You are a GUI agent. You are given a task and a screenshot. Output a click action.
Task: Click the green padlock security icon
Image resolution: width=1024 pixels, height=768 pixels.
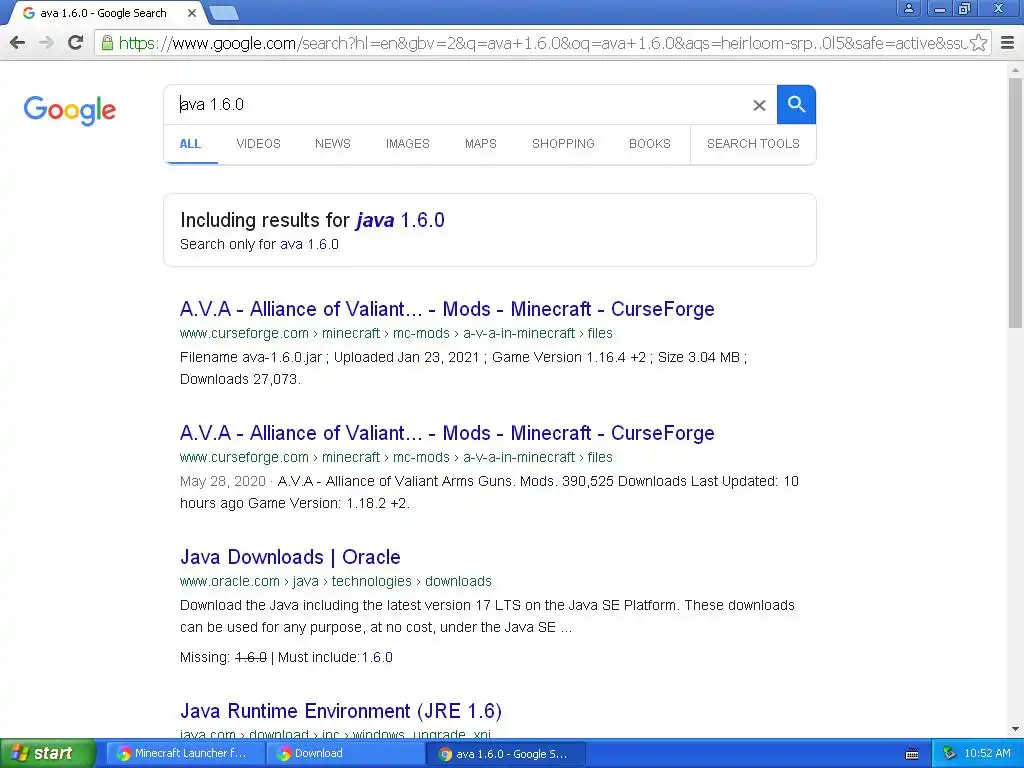107,43
